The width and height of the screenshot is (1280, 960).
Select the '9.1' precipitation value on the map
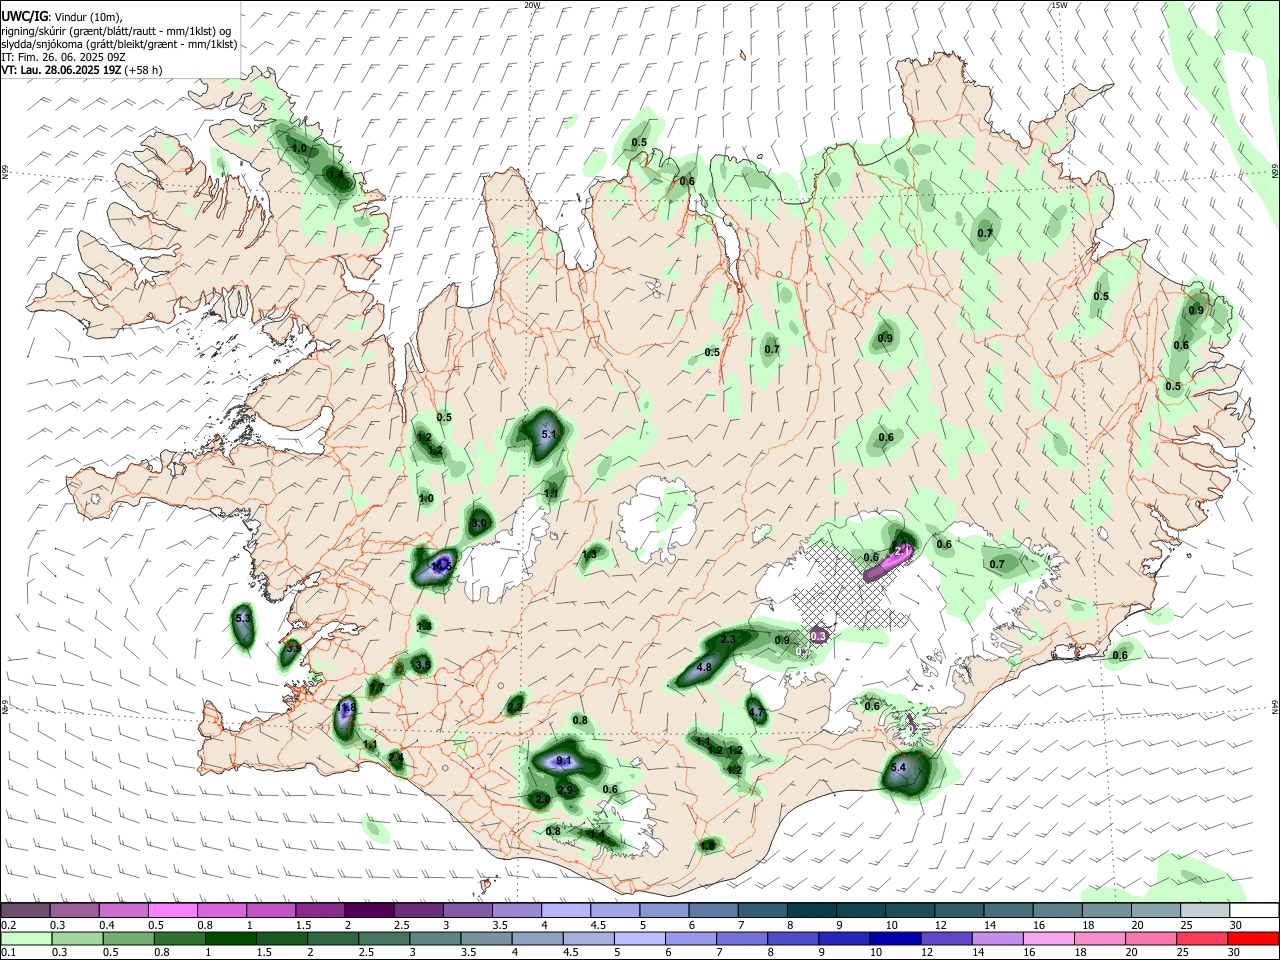click(563, 761)
